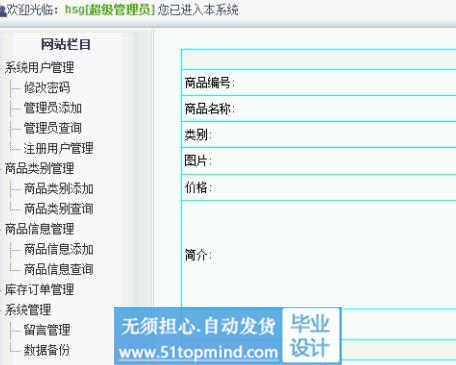Image resolution: width=456 pixels, height=365 pixels.
Task: Expand the 系统用户管理 menu group
Action: tap(39, 68)
